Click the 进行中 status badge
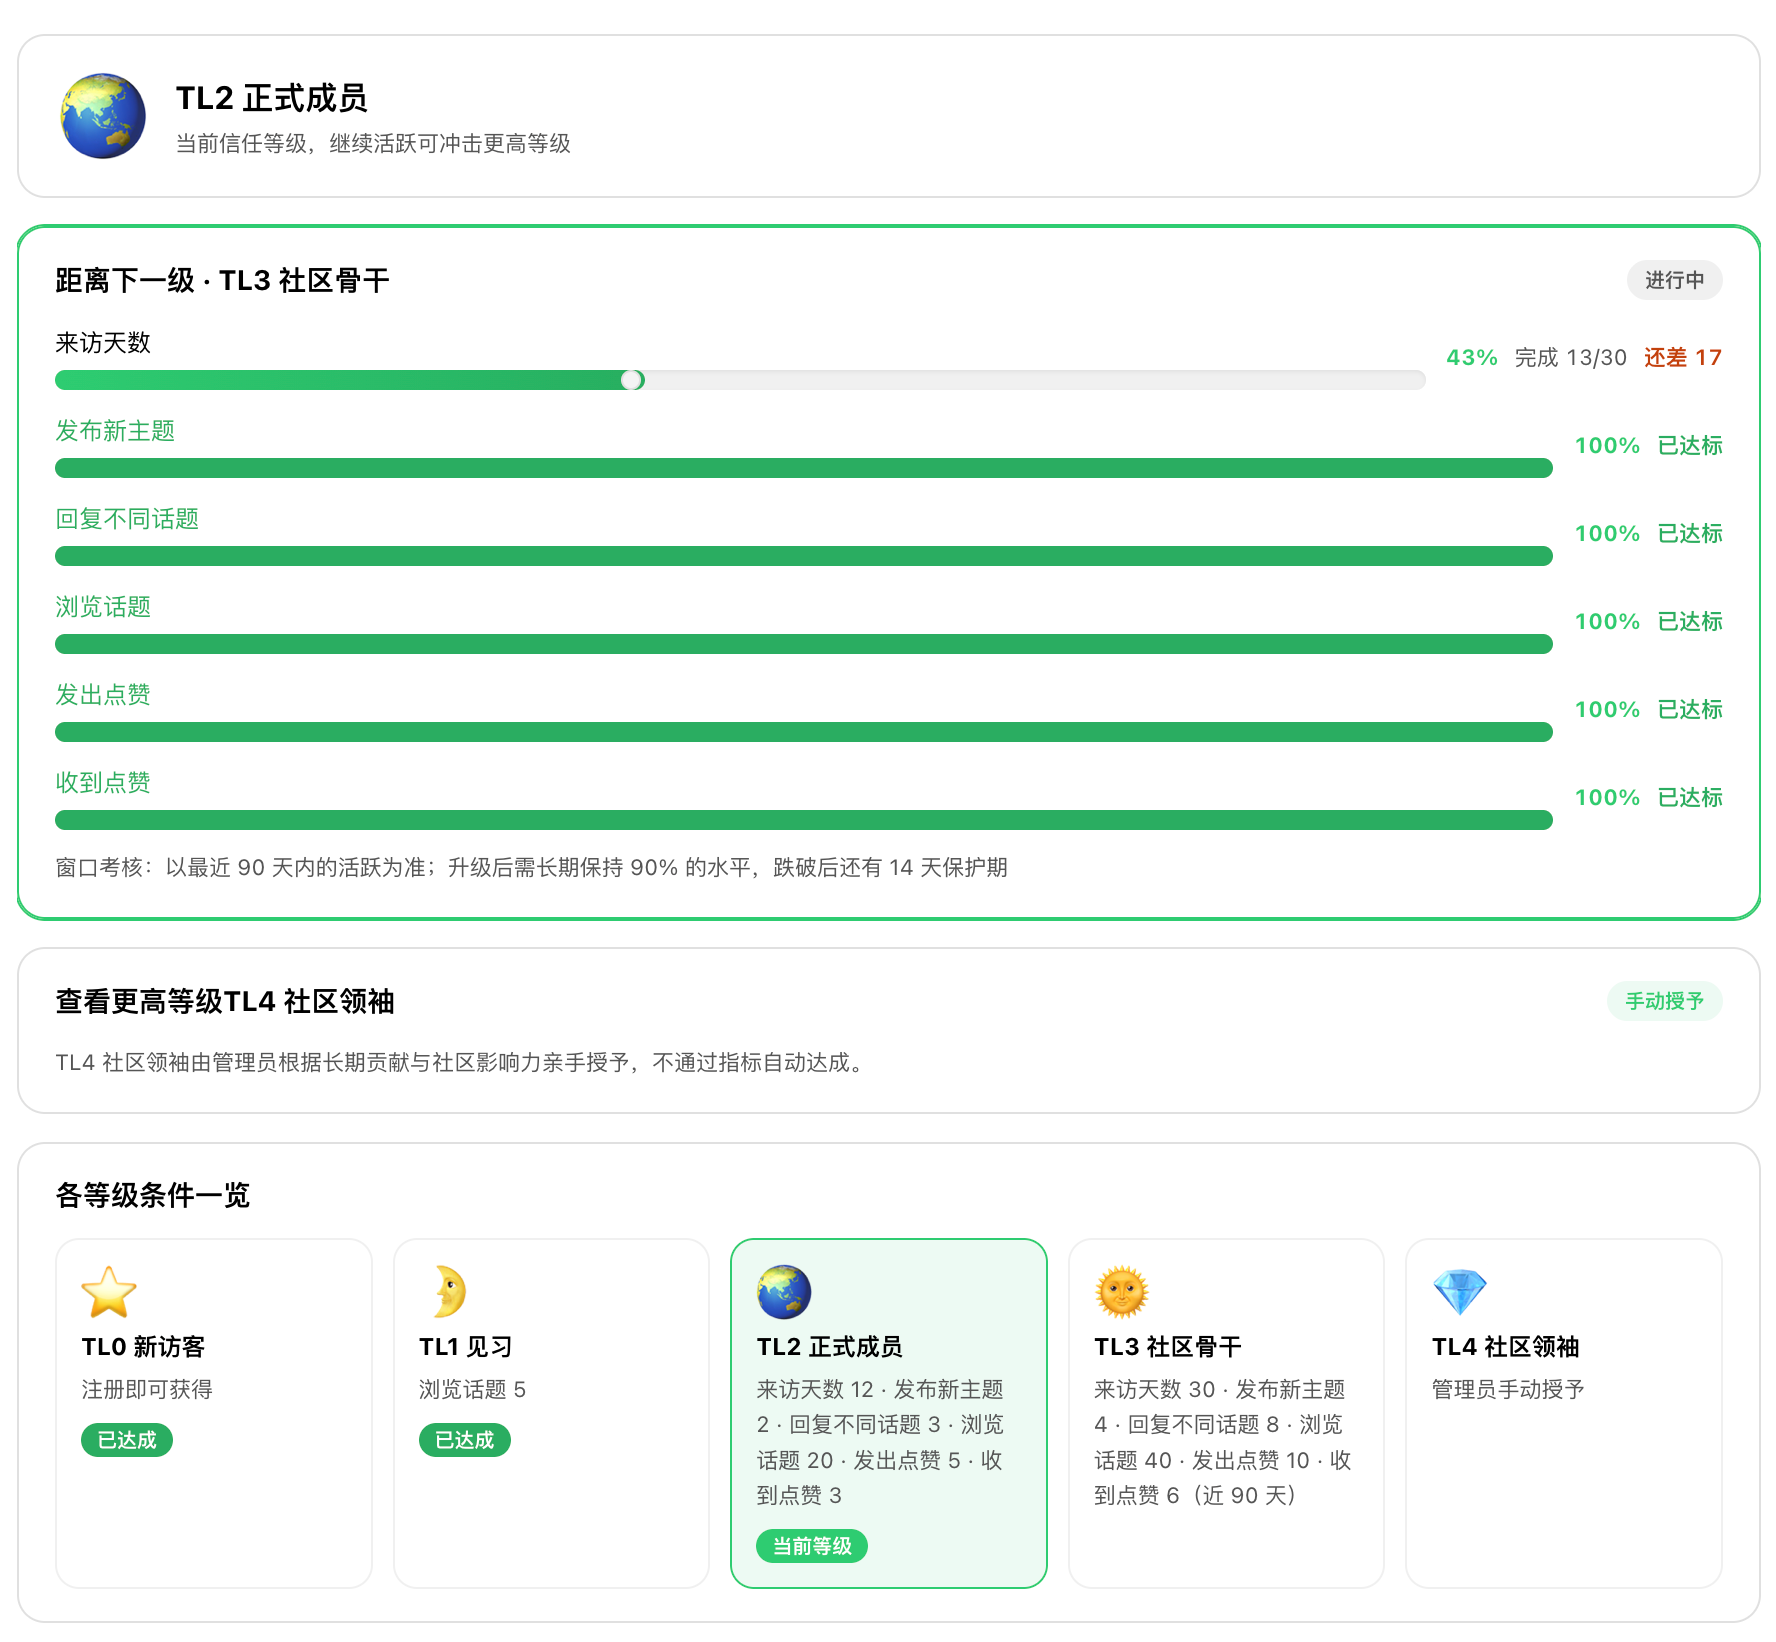This screenshot has height=1642, width=1776. tap(1674, 280)
